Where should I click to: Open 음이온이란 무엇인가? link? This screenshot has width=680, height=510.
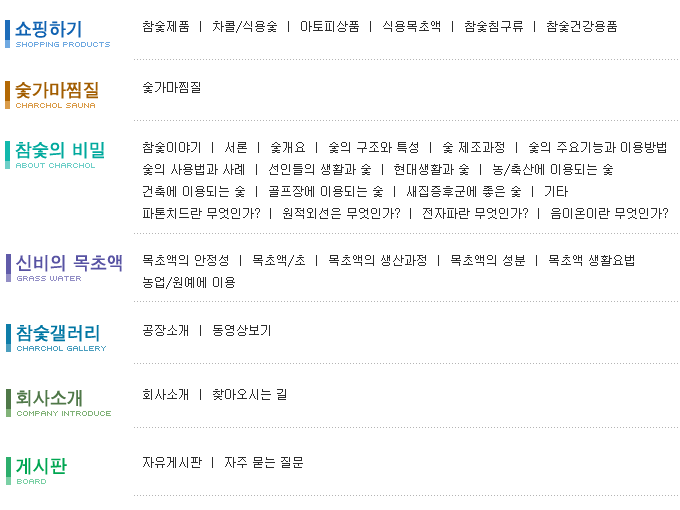[x=609, y=213]
